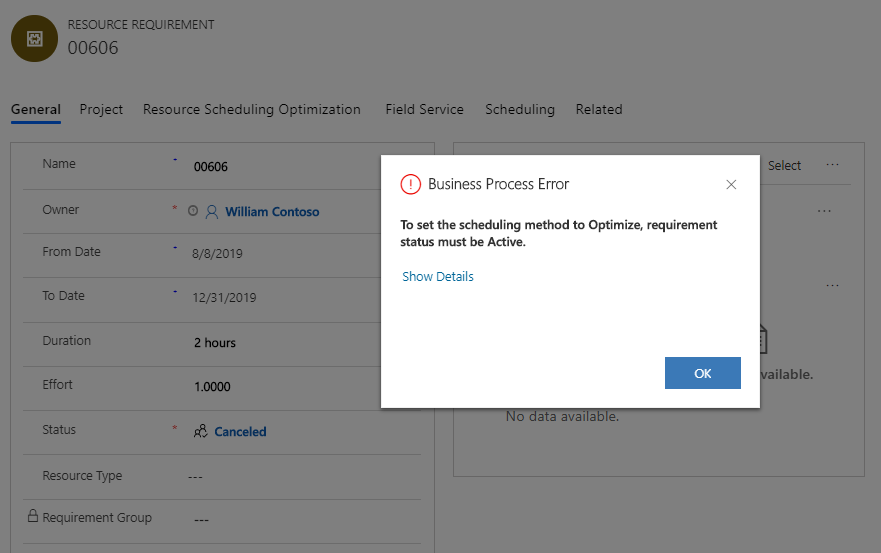Open the ellipsis menu next to Select

pos(832,165)
